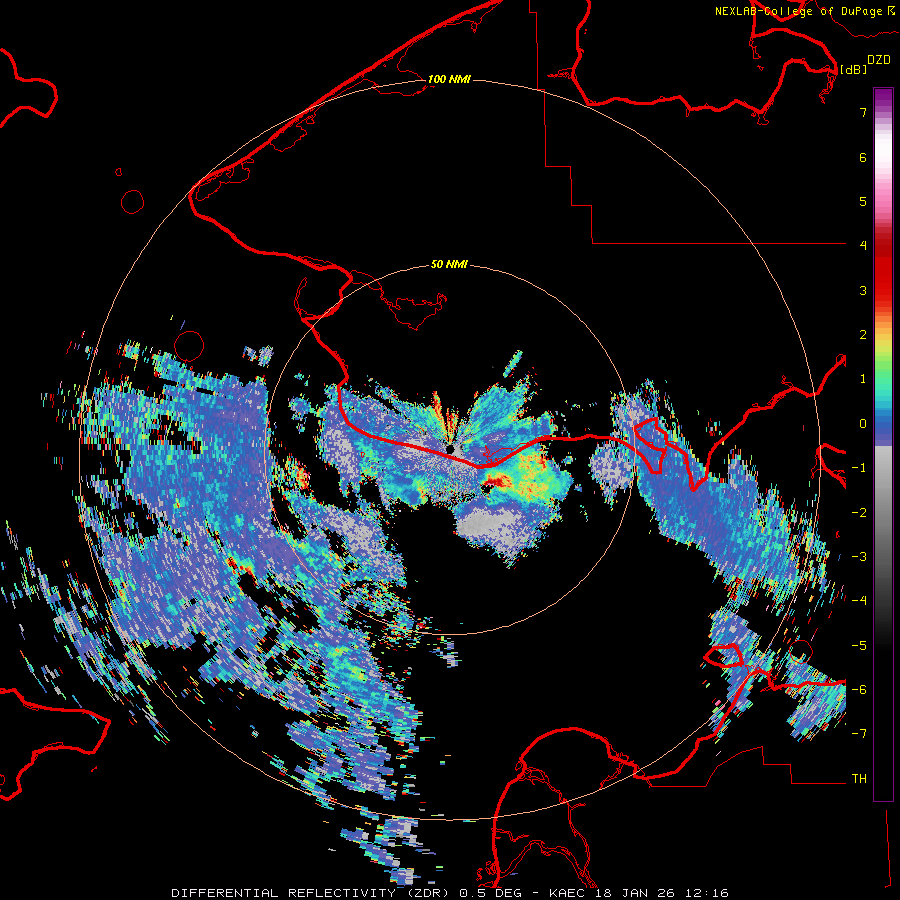Click the 100 NMI range ring label
The width and height of the screenshot is (900, 900).
(449, 79)
